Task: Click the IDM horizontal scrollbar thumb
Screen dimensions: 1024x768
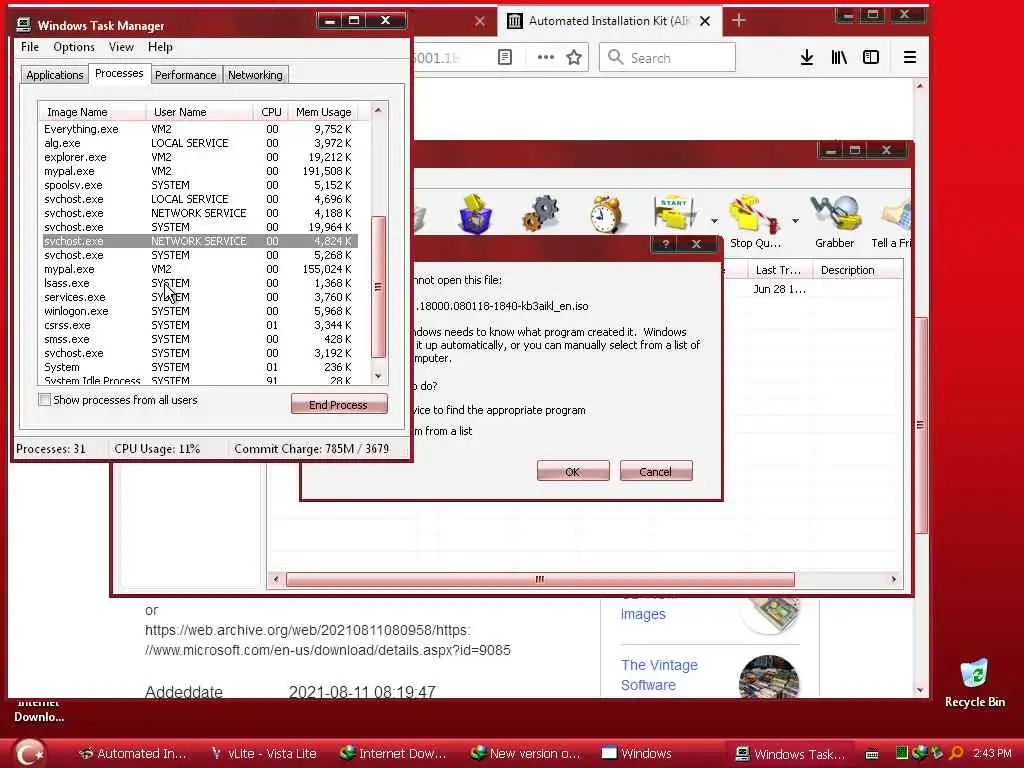Action: (540, 579)
